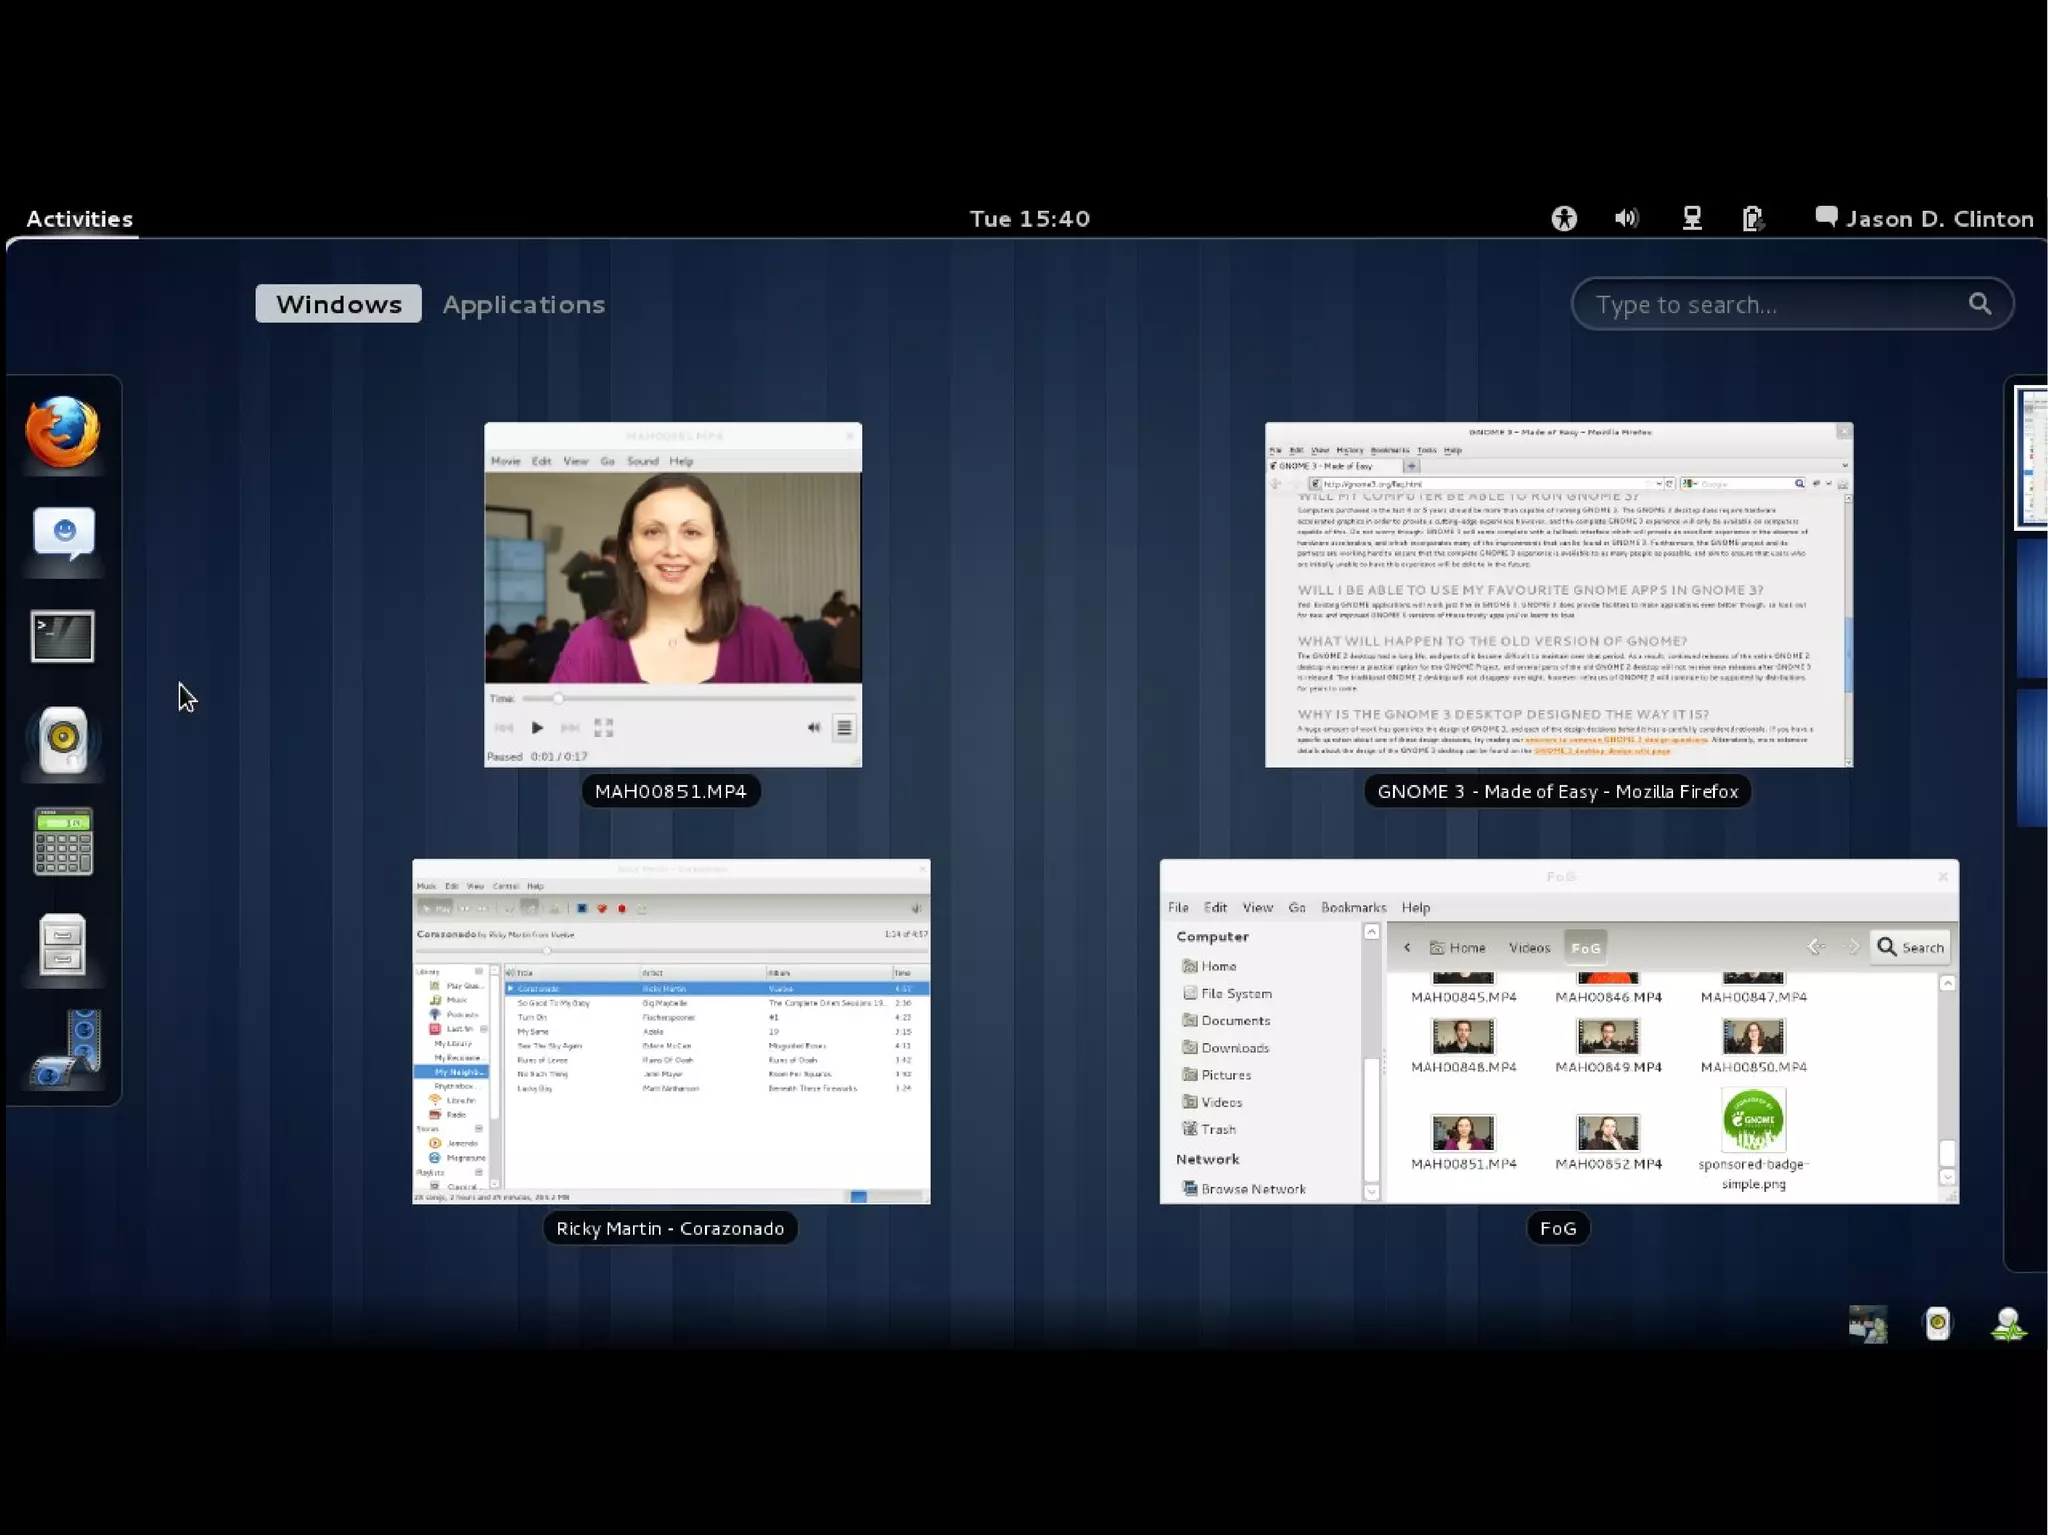Viewport: 2048px width, 1535px height.
Task: Open Terminal from the dash
Action: click(x=63, y=637)
